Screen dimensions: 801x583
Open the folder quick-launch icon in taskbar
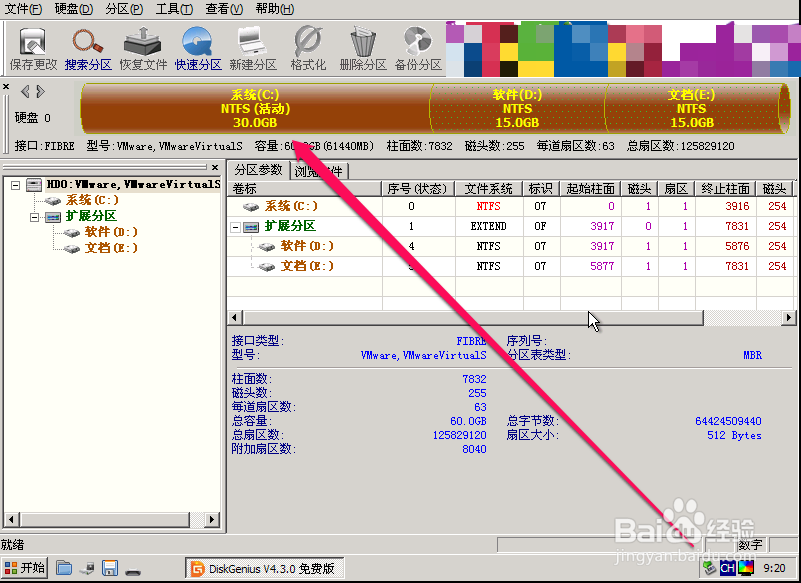tap(64, 568)
